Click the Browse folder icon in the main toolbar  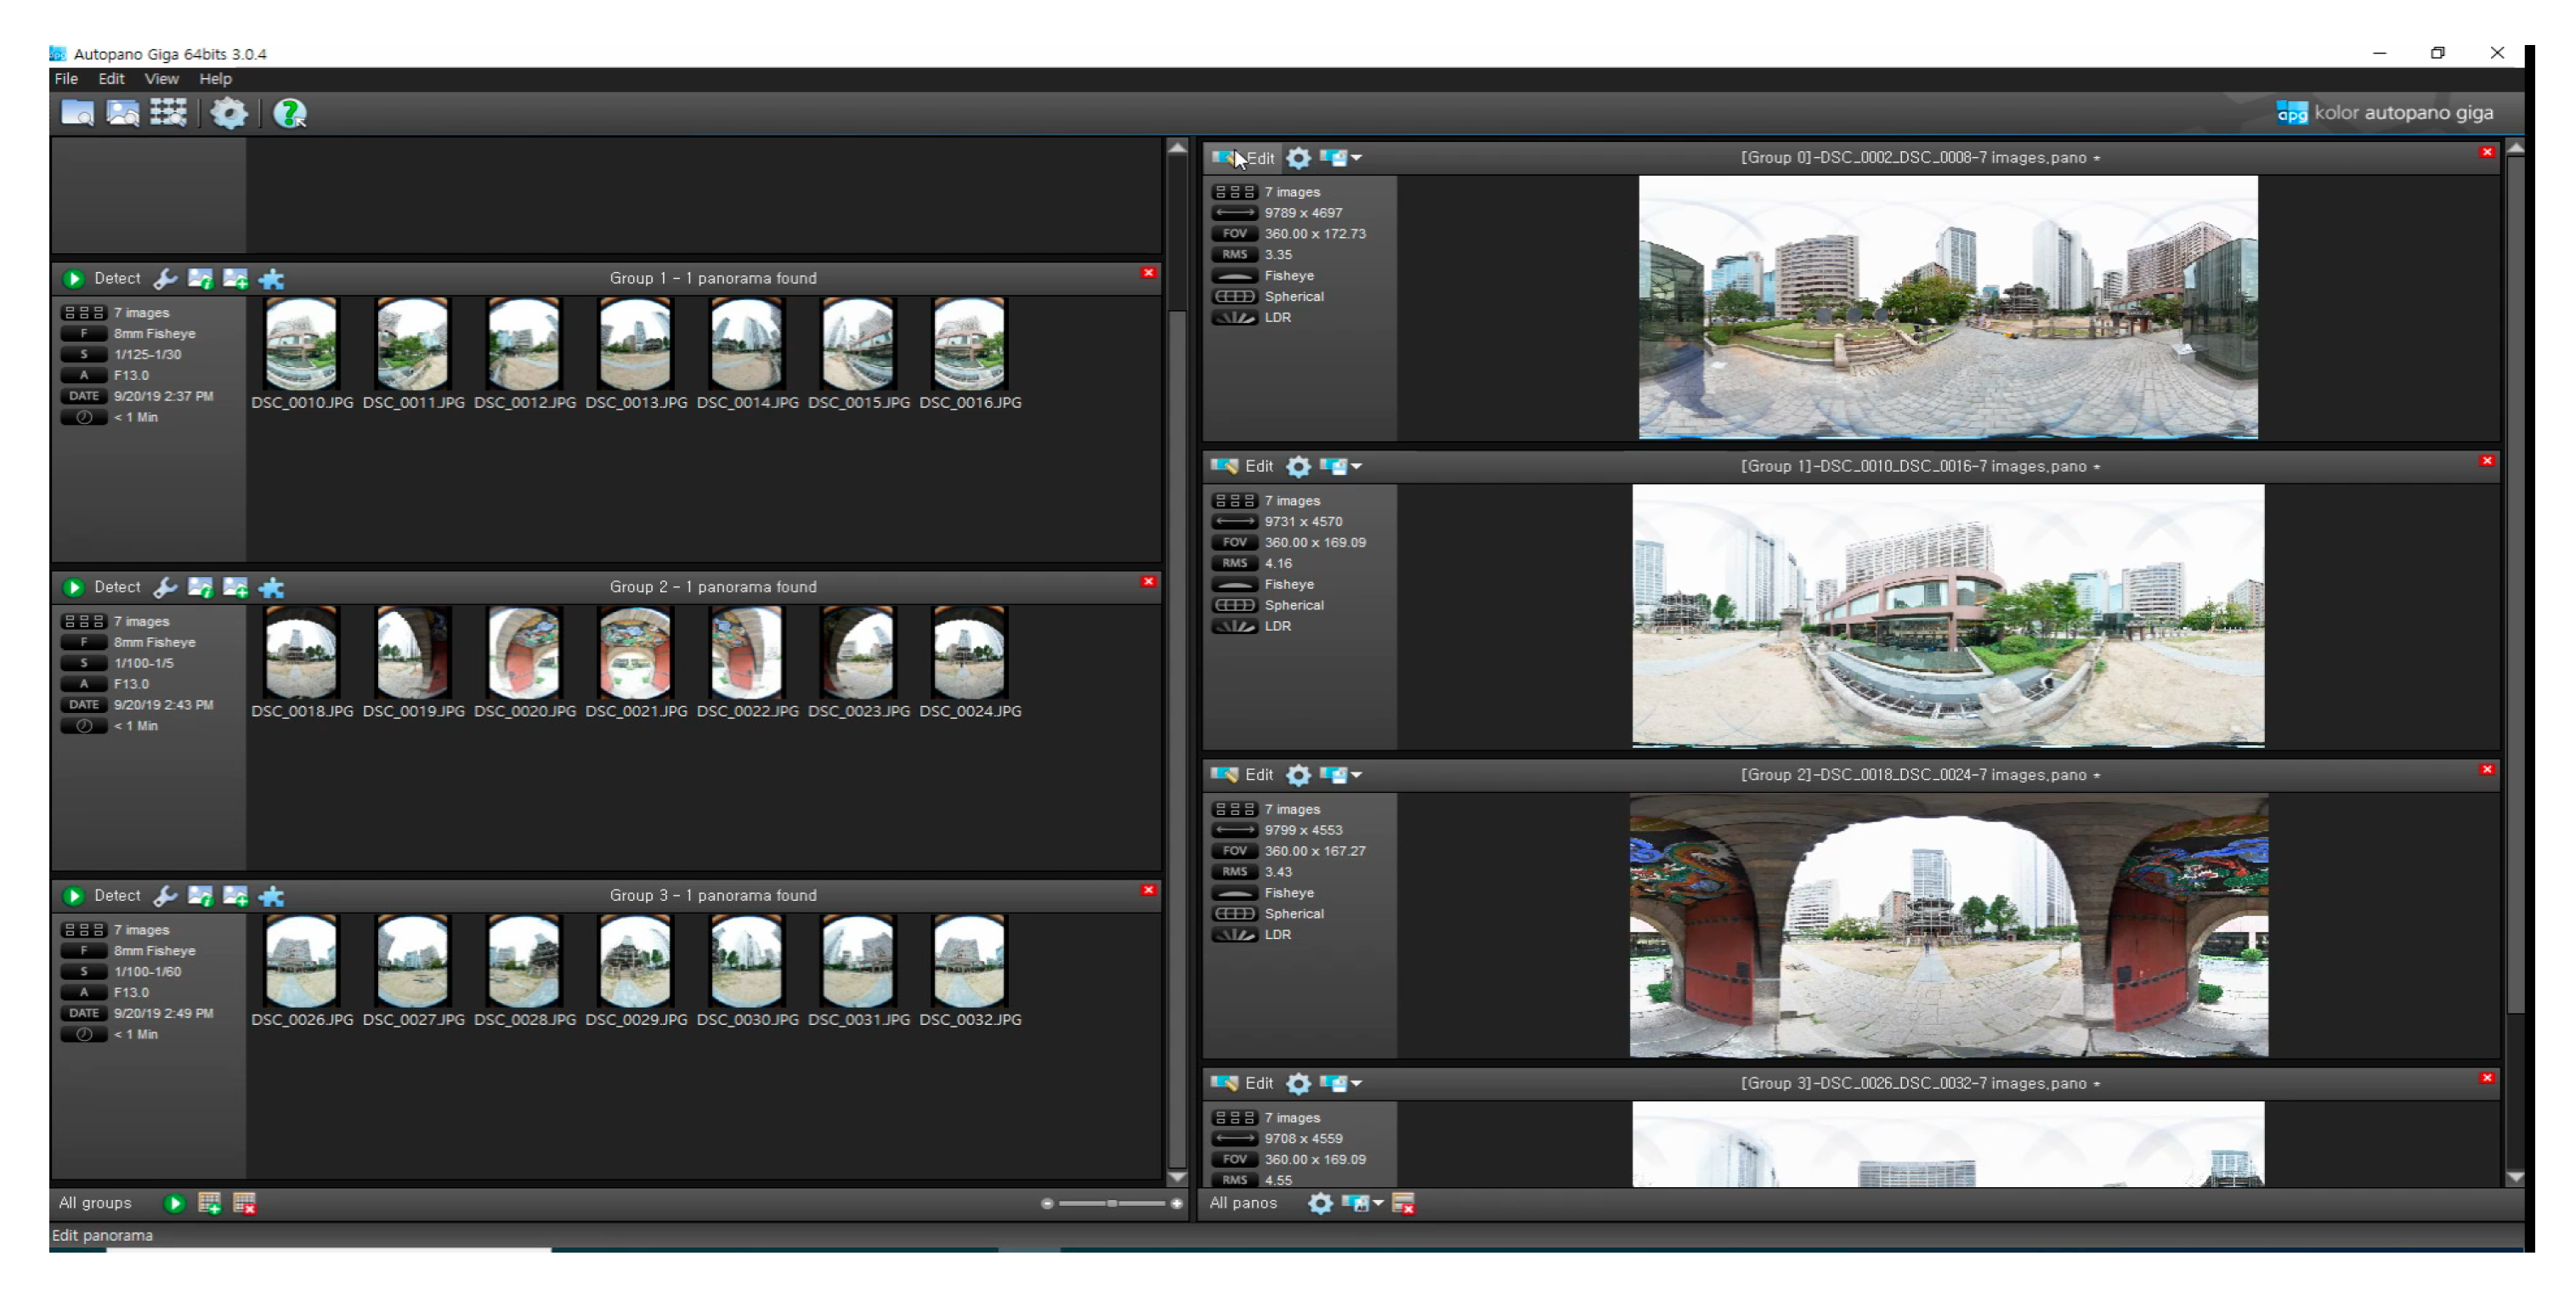[x=77, y=113]
